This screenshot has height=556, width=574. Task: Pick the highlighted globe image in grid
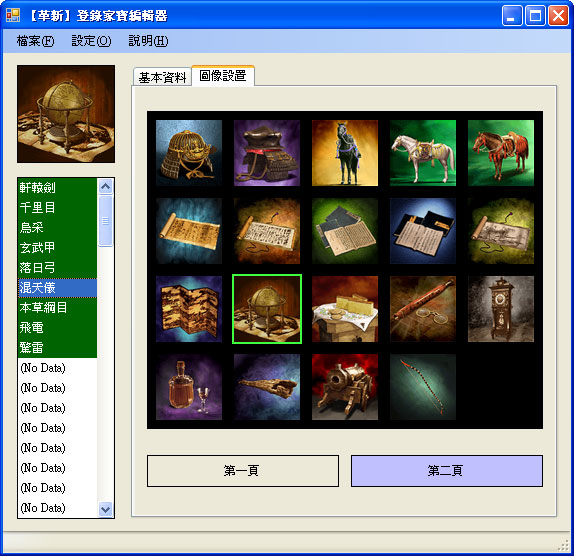[267, 309]
